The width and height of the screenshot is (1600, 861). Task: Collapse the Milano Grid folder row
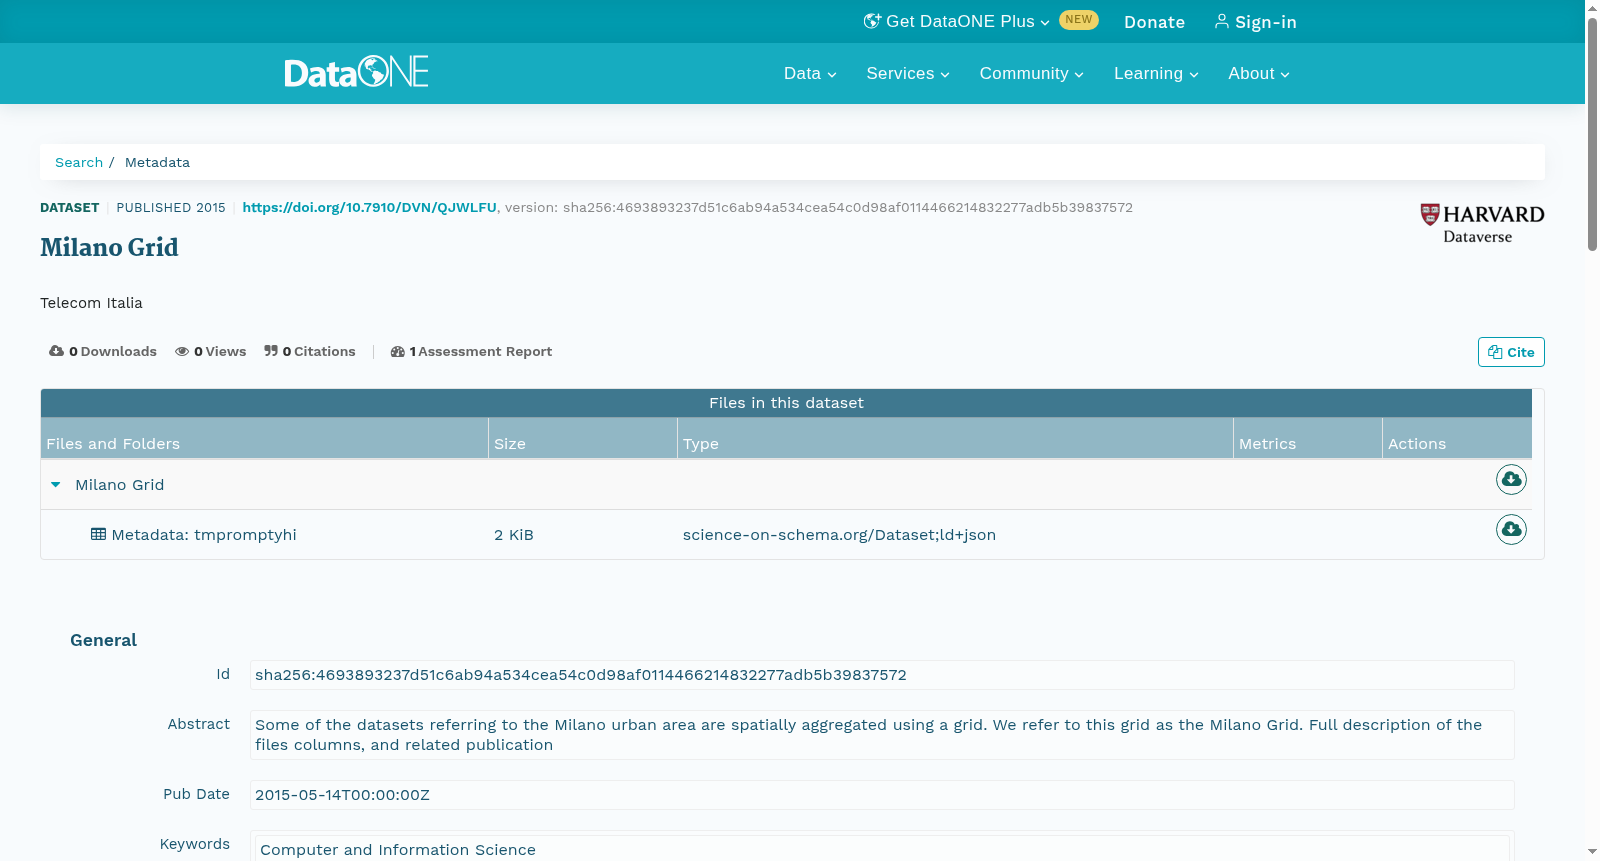click(56, 484)
